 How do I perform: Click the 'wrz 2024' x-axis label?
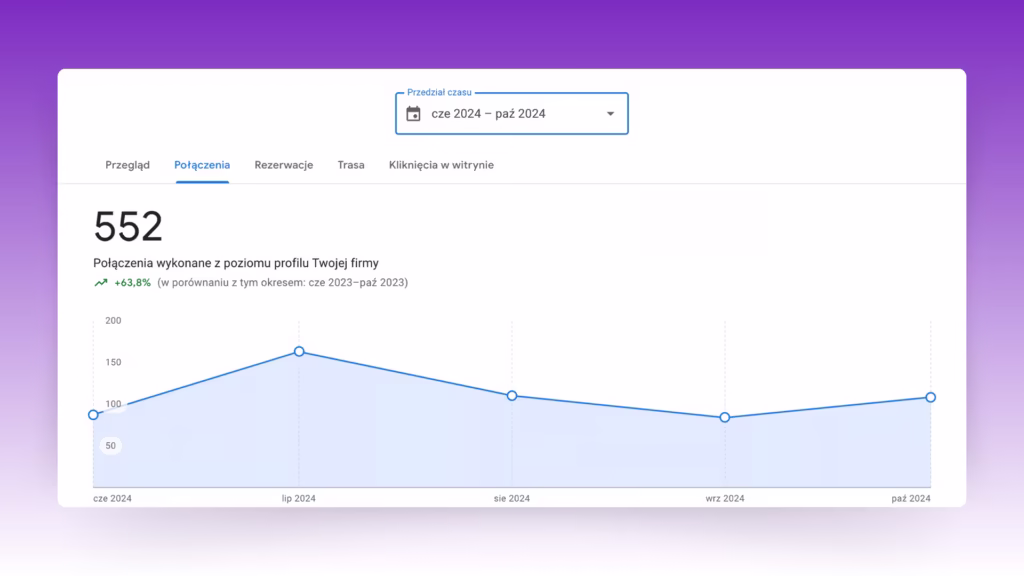[x=725, y=498]
